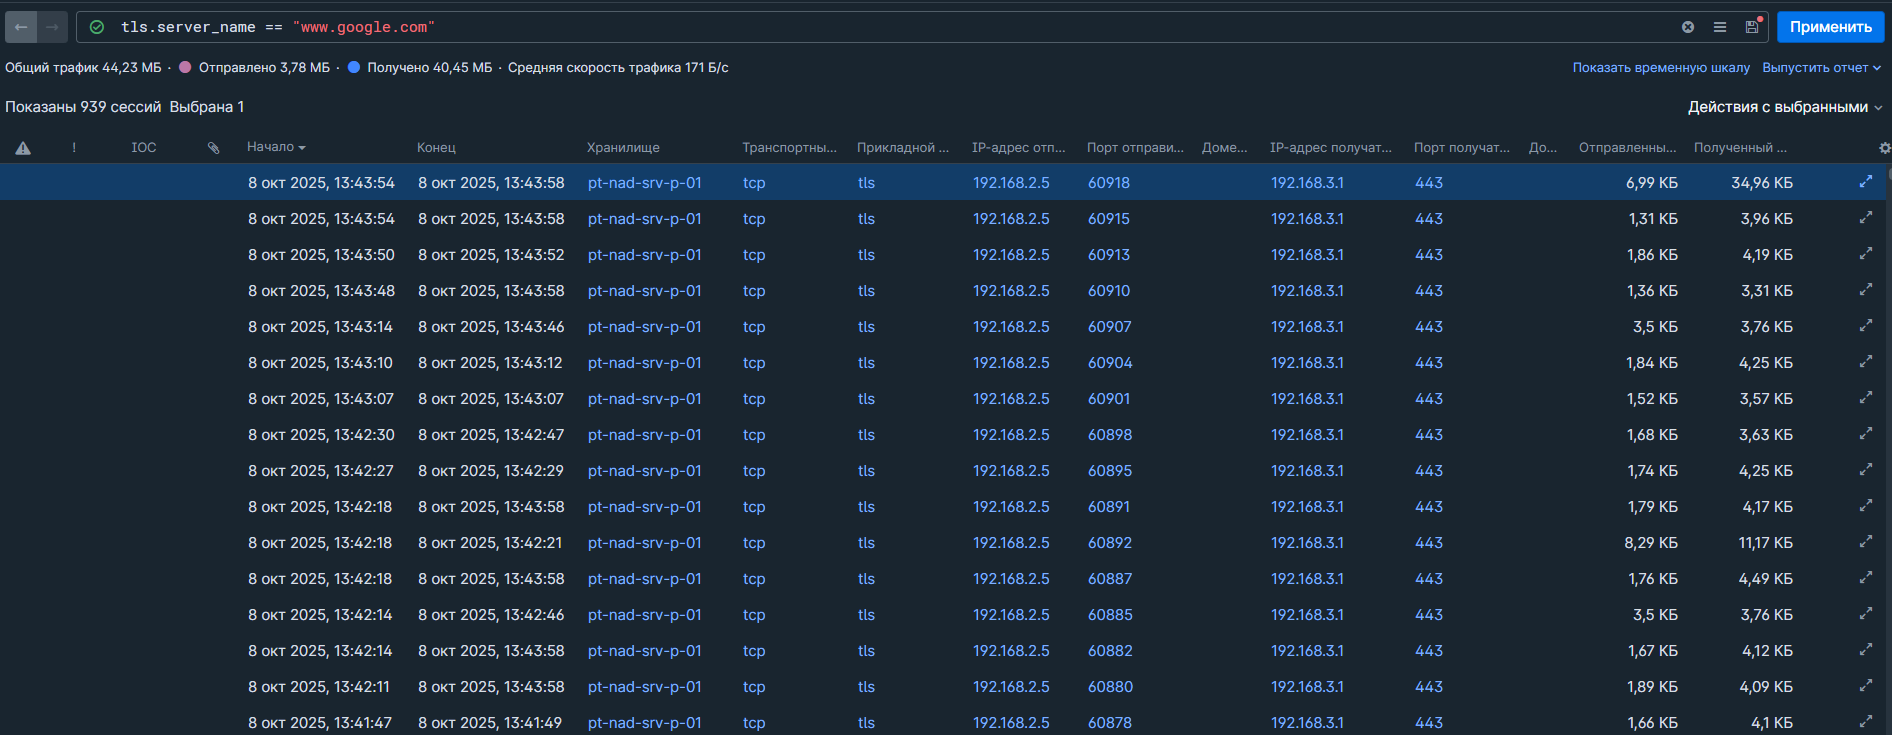Click source port 60915 link

(1108, 219)
